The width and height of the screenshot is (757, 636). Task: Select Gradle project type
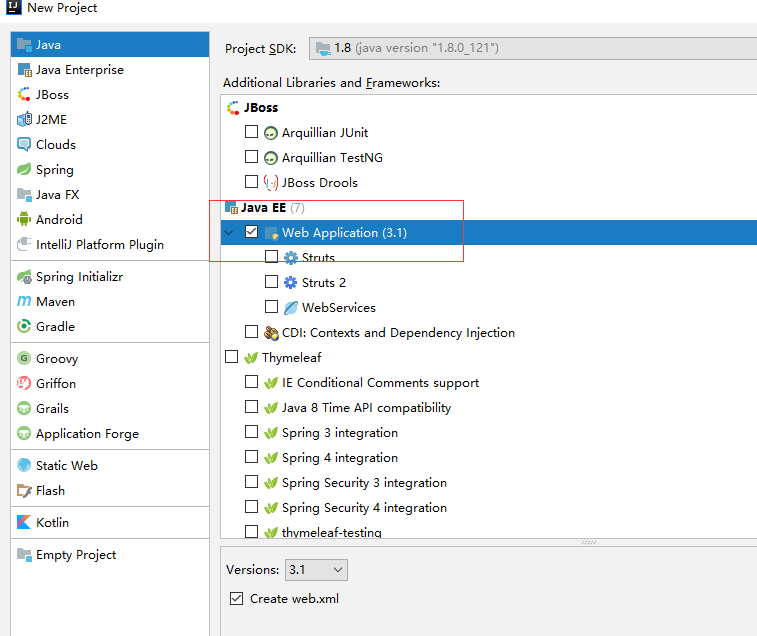(110, 326)
